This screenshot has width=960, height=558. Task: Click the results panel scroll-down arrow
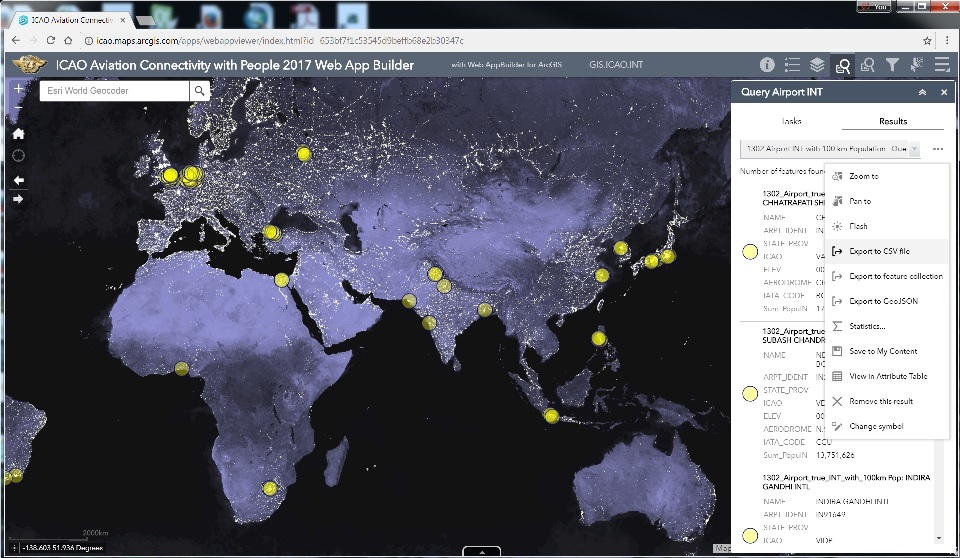point(939,538)
